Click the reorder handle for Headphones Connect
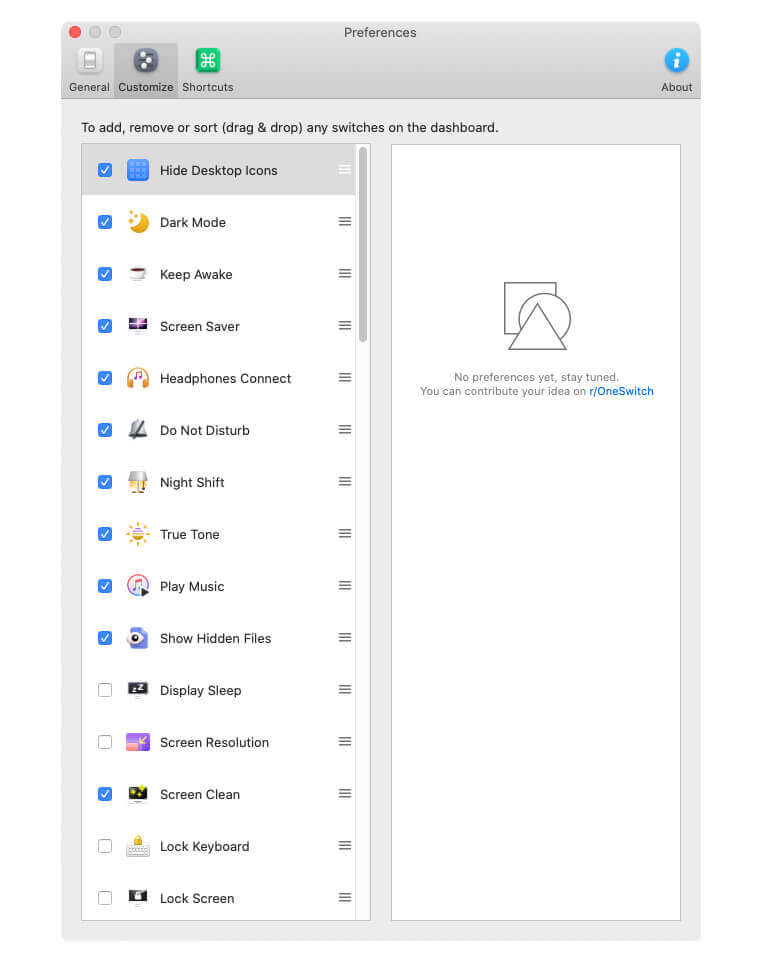The height and width of the screenshot is (963, 762). tap(345, 377)
